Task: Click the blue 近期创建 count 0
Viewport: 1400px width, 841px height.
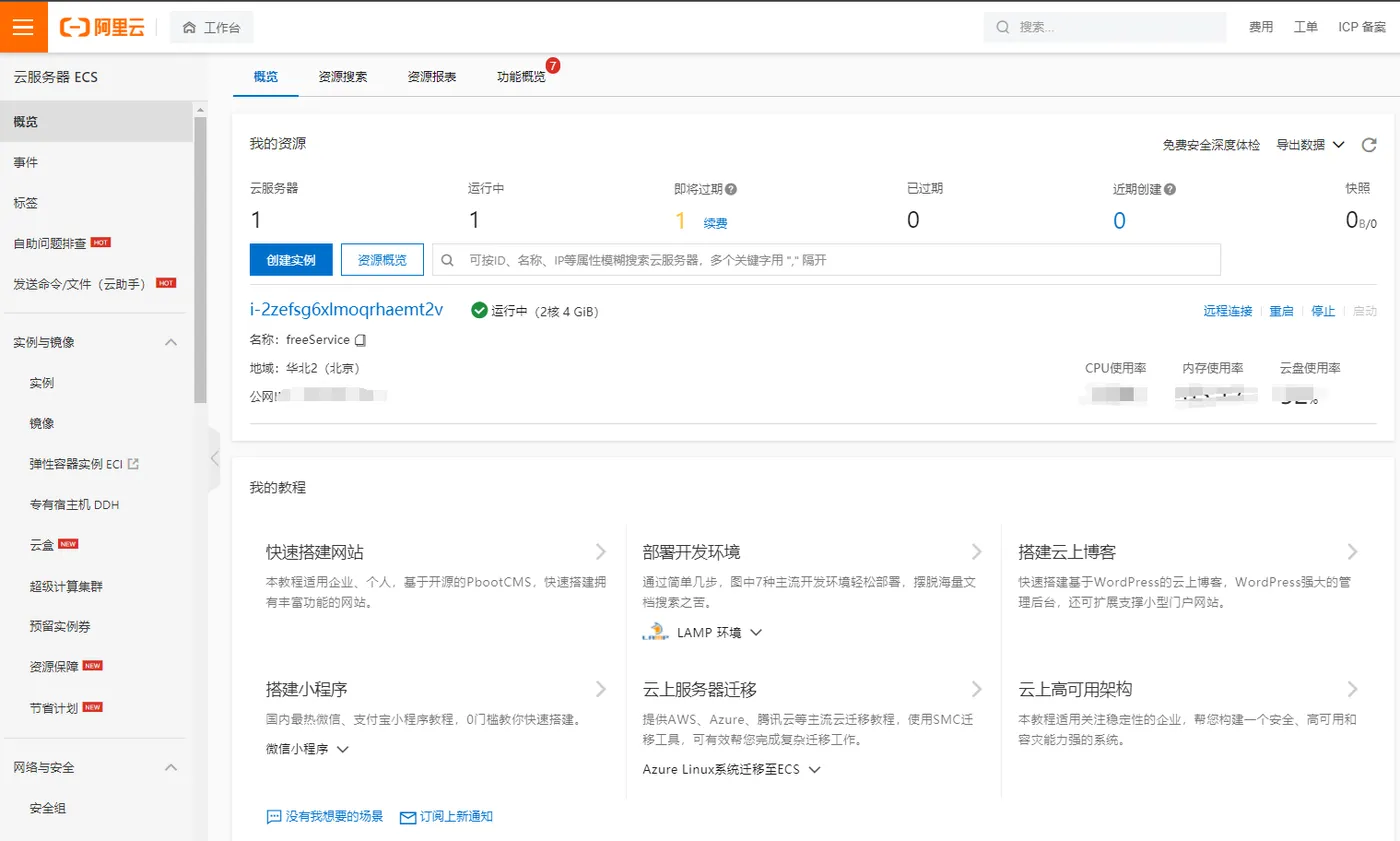Action: click(x=1119, y=221)
